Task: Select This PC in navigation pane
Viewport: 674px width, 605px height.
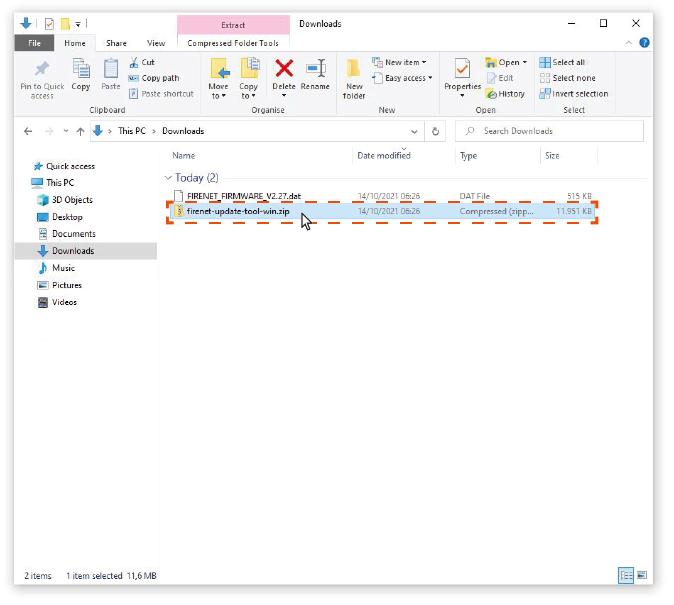Action: coord(60,183)
